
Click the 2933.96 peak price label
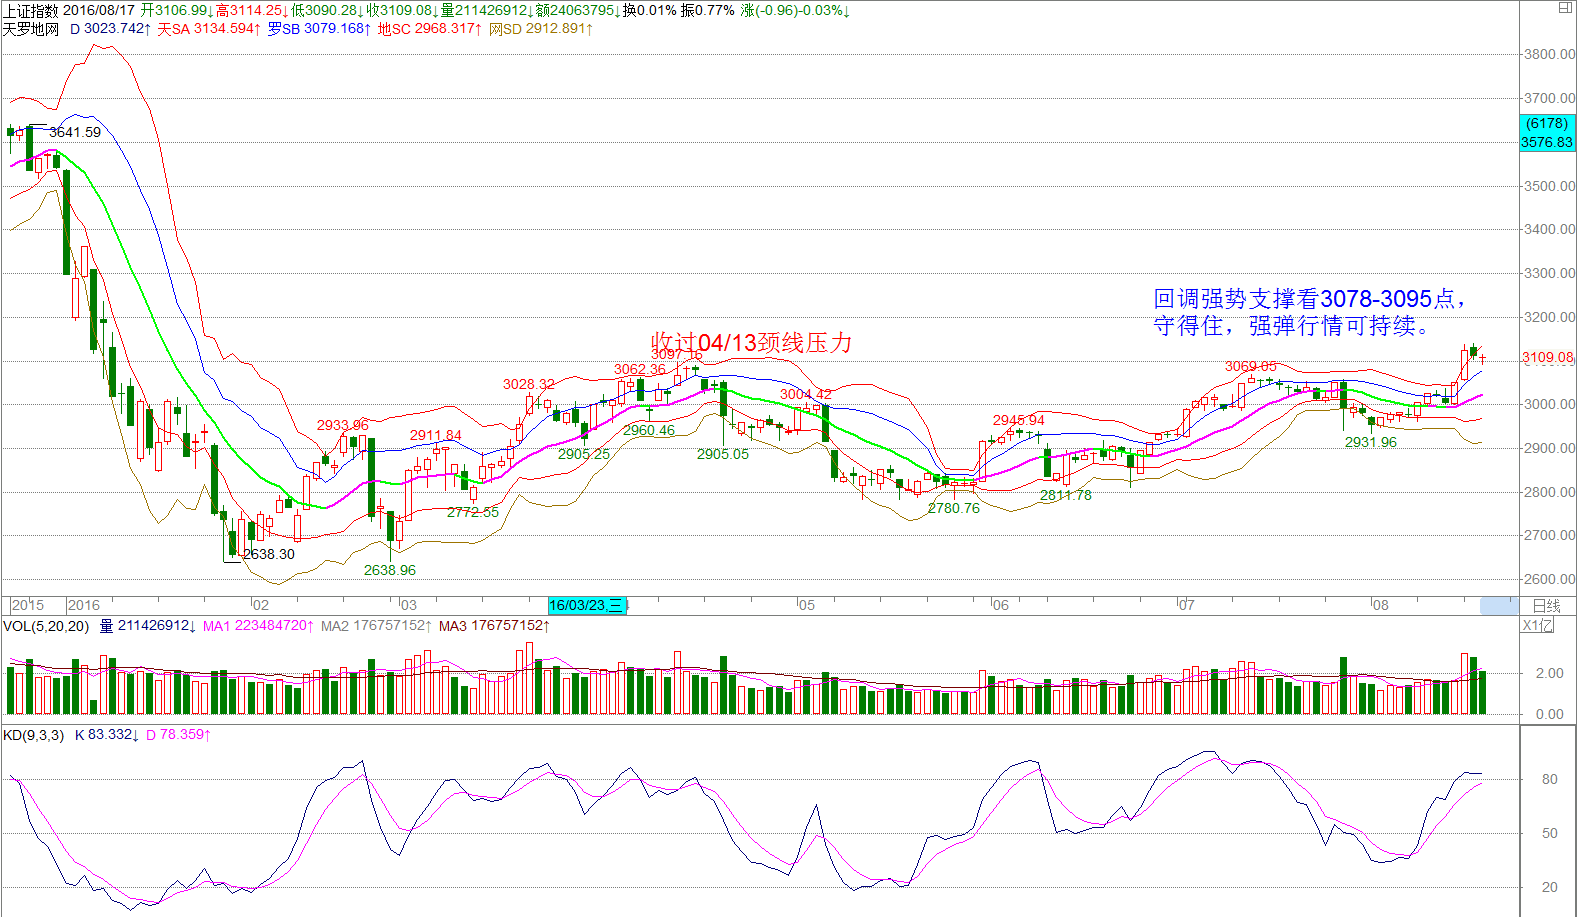[343, 425]
